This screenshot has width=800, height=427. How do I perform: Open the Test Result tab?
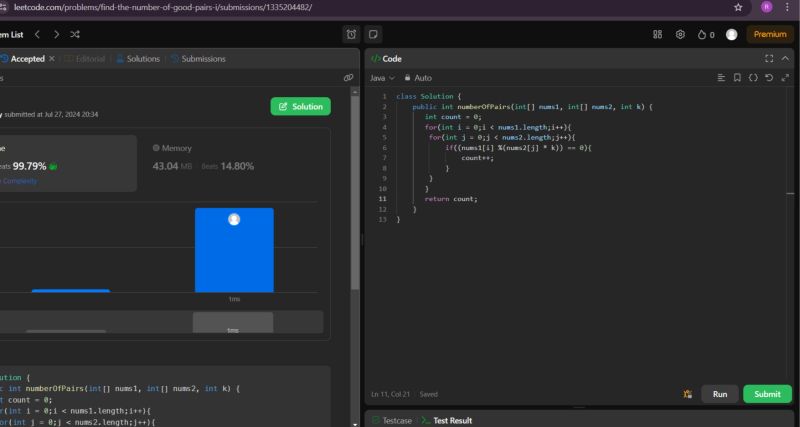point(446,421)
